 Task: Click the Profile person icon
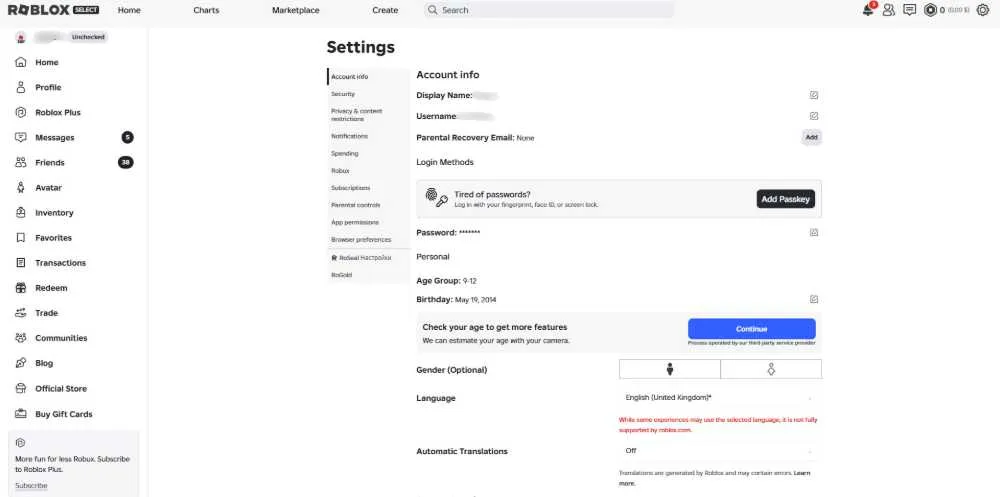[21, 87]
